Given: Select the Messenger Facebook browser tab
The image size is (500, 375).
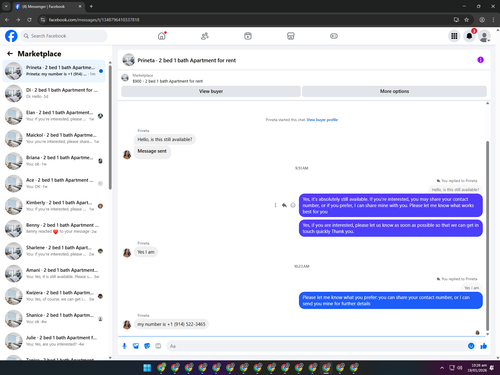Looking at the screenshot, I should [49, 6].
